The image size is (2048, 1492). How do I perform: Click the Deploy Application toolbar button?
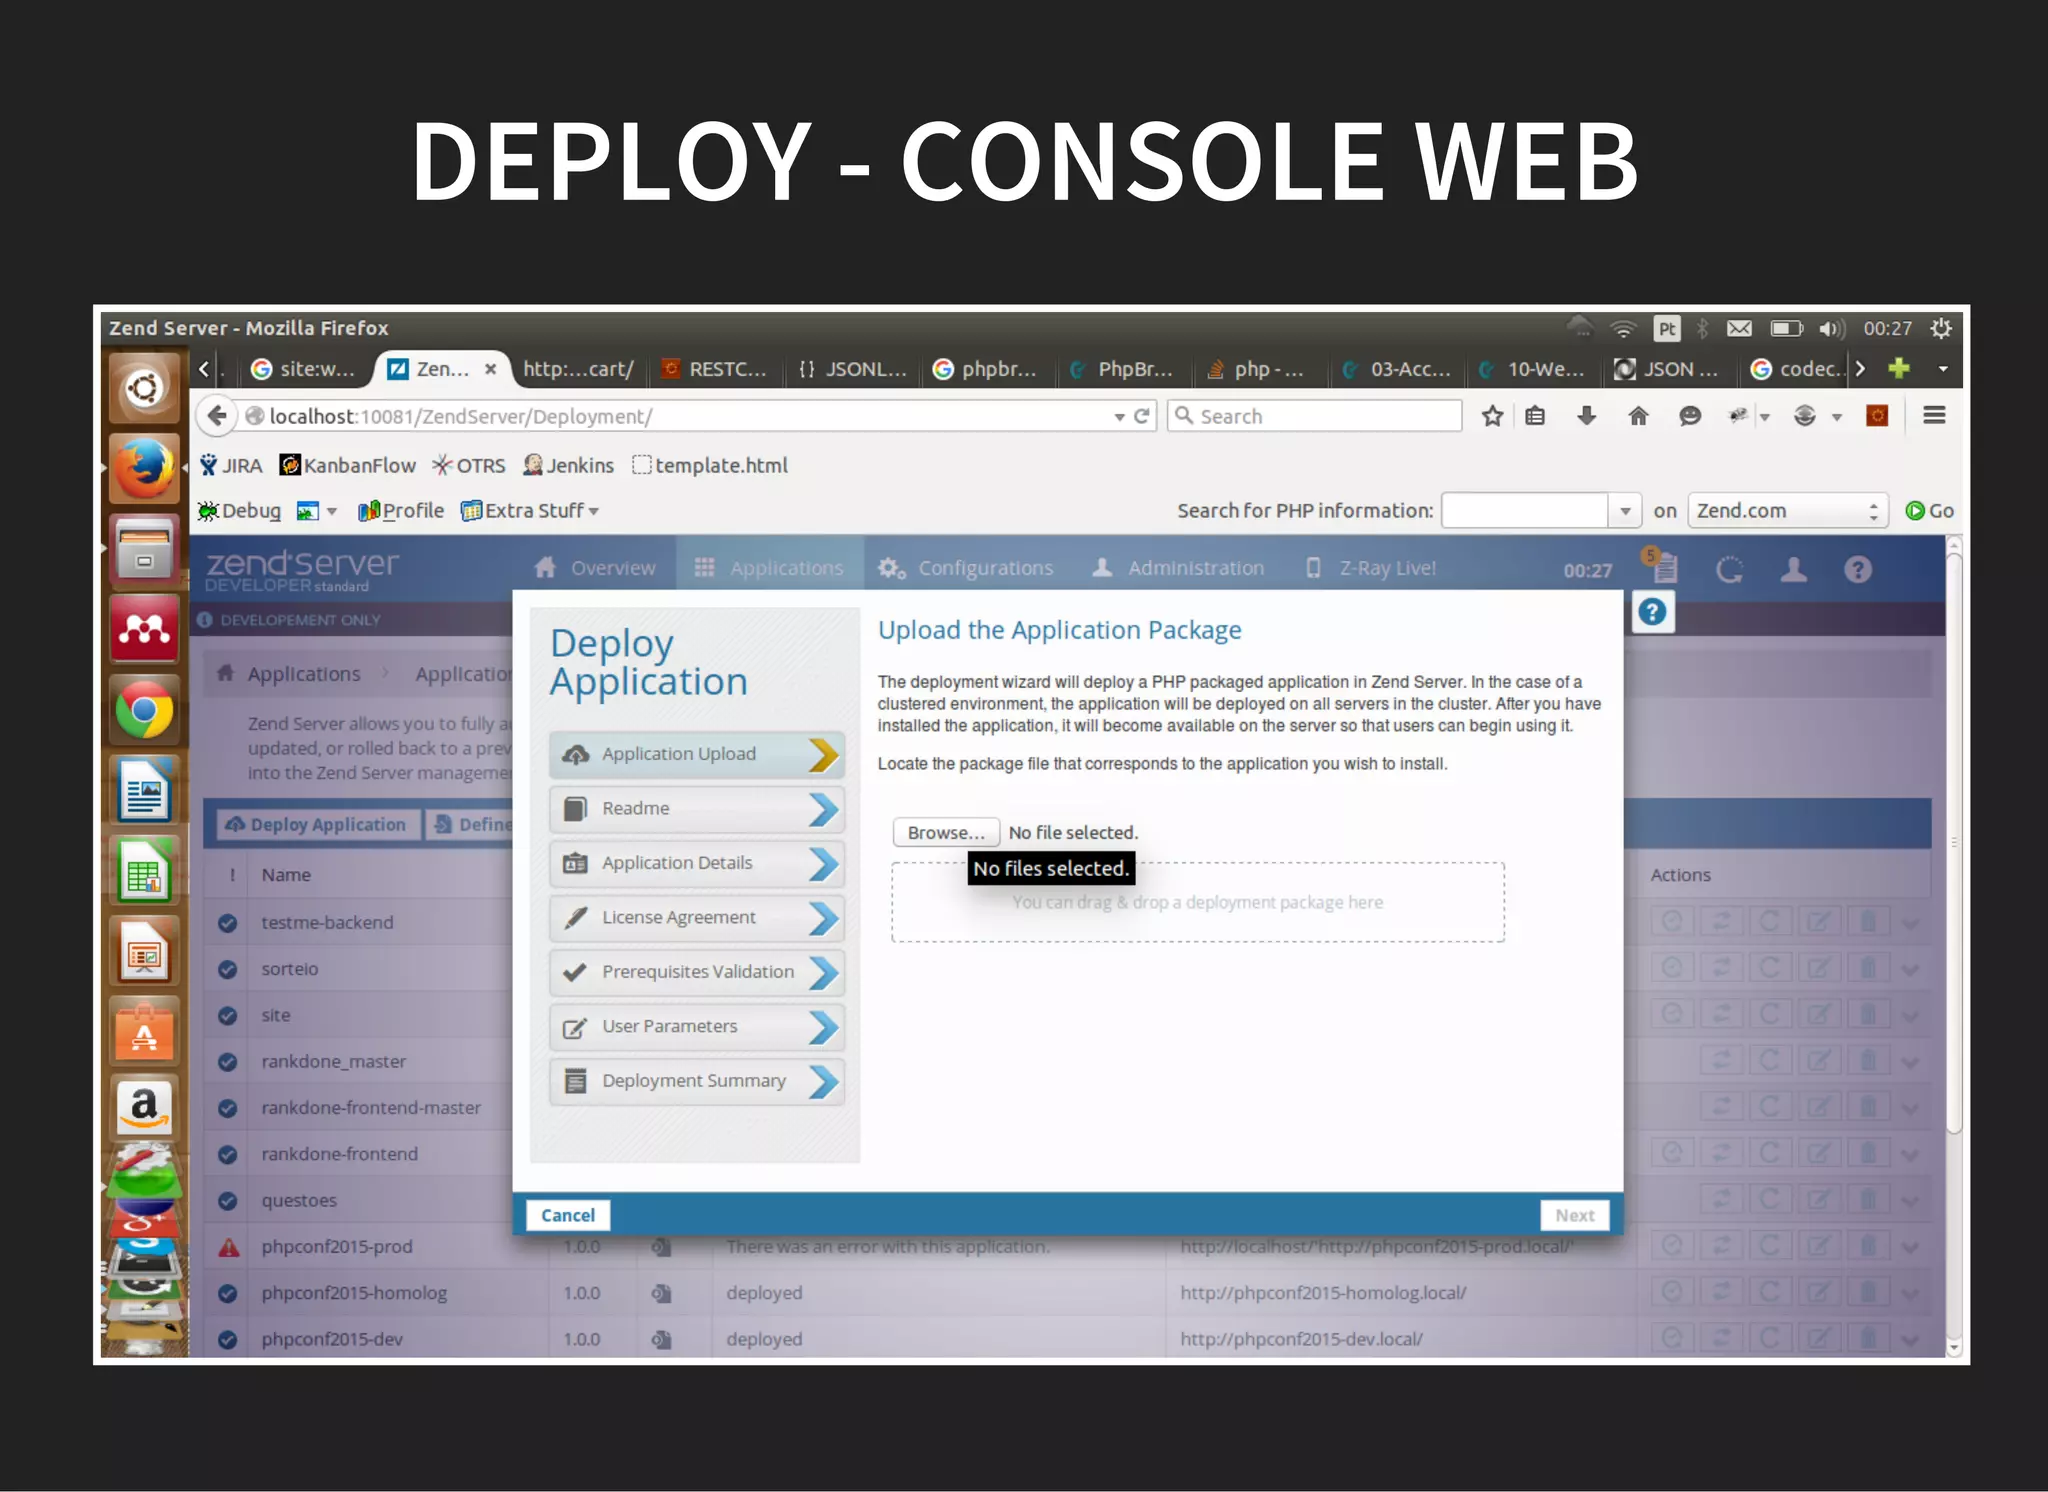[x=316, y=825]
